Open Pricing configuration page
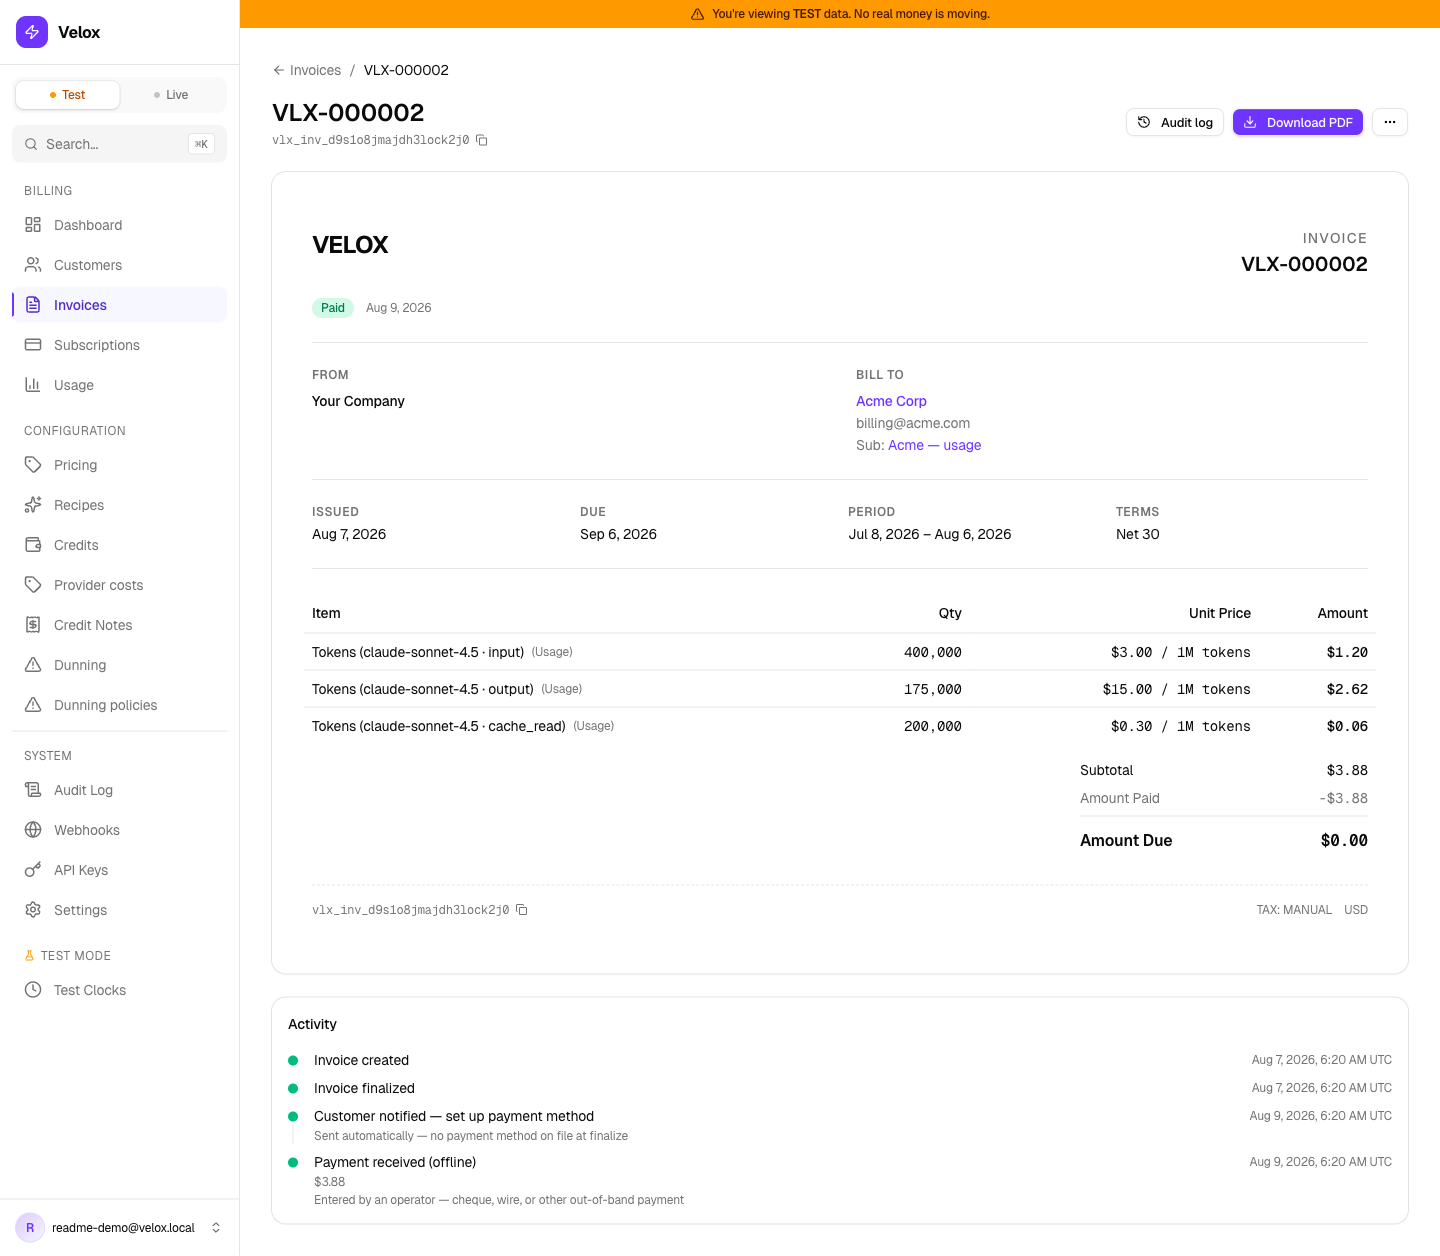The height and width of the screenshot is (1256, 1440). click(x=119, y=465)
